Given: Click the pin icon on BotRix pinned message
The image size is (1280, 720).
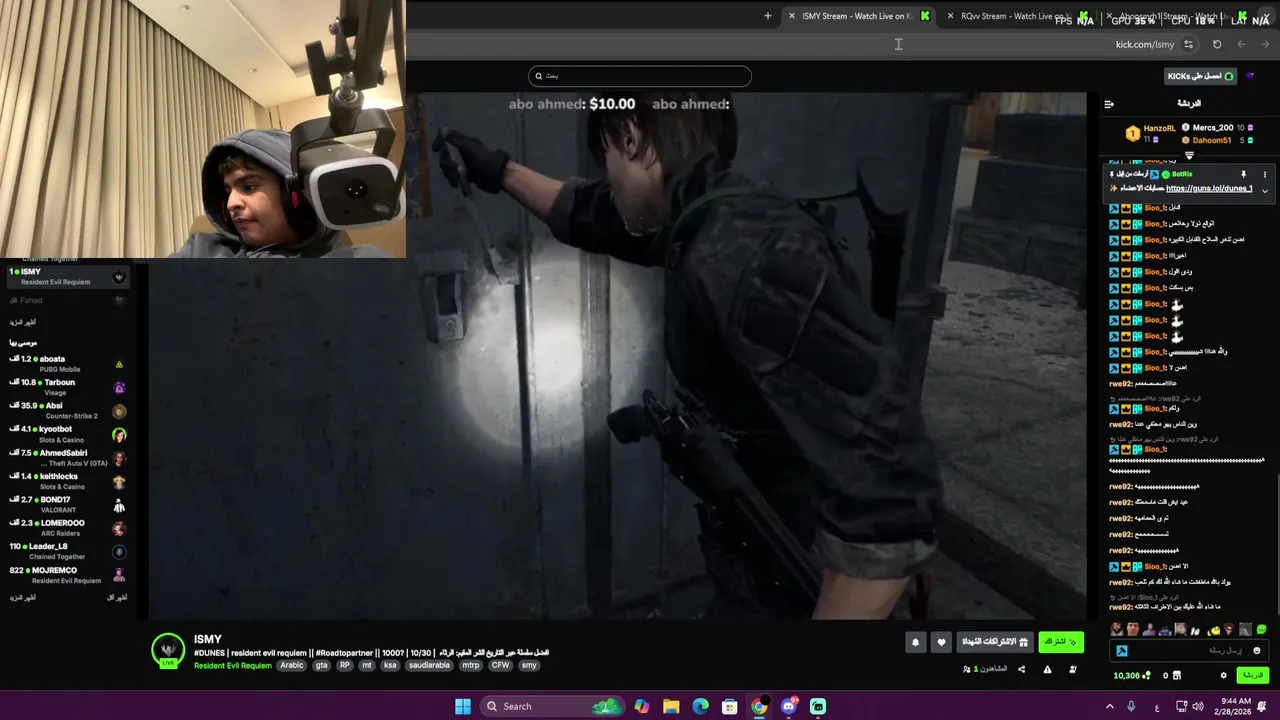Looking at the screenshot, I should pyautogui.click(x=1243, y=174).
